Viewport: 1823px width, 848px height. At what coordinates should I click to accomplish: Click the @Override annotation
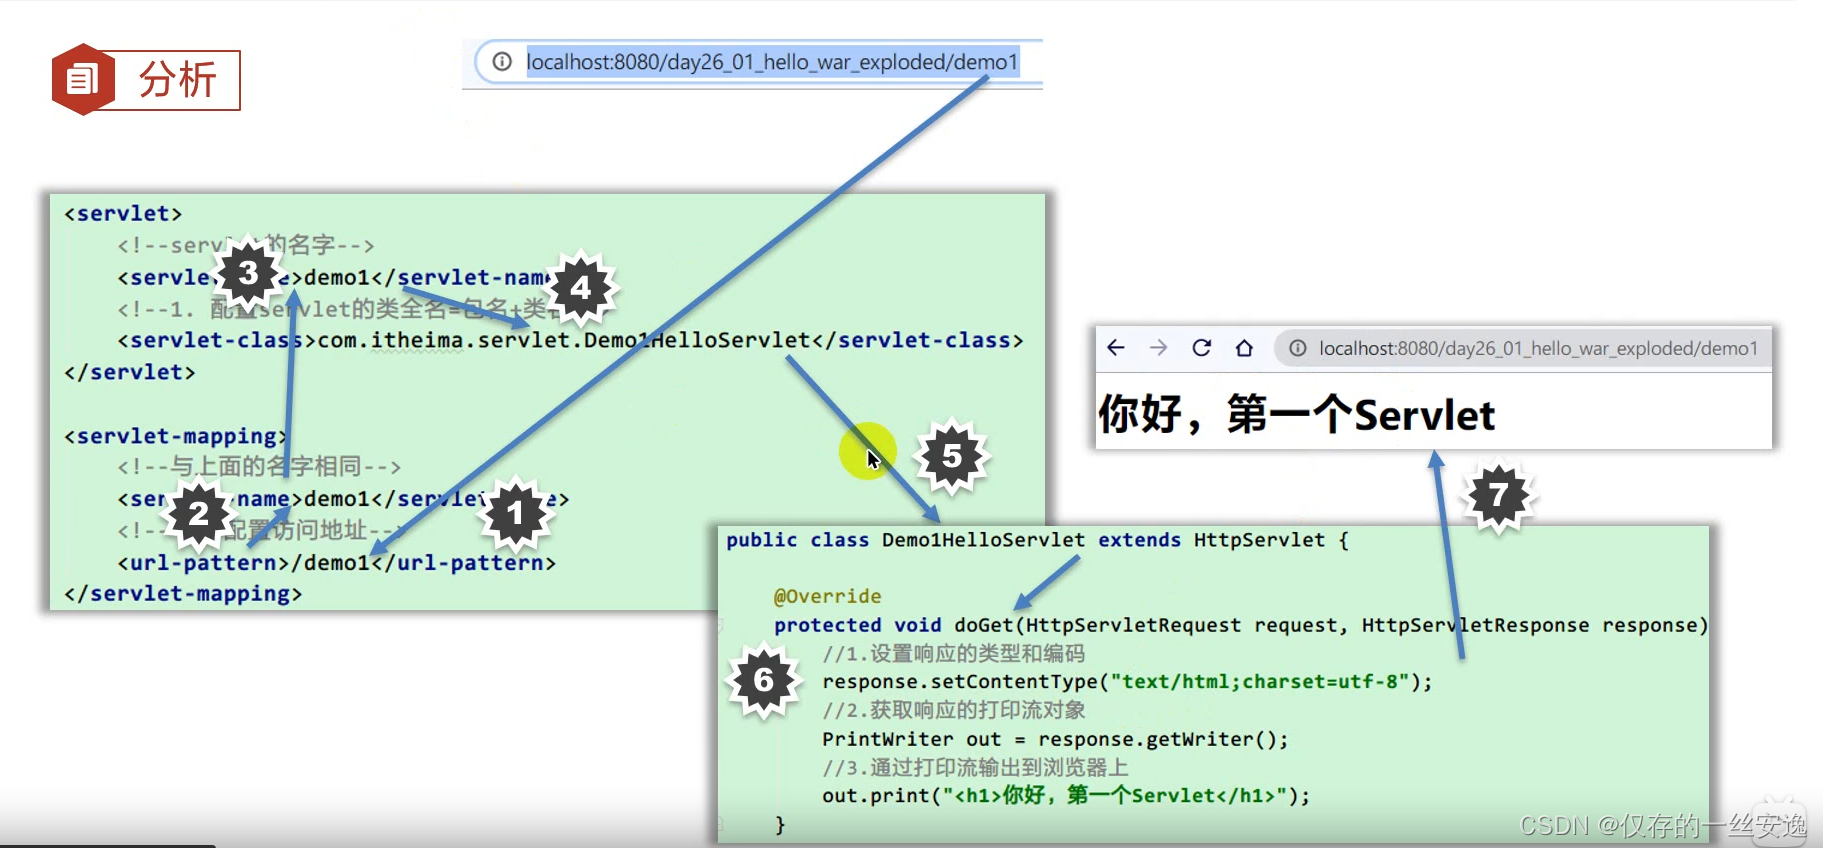click(828, 597)
